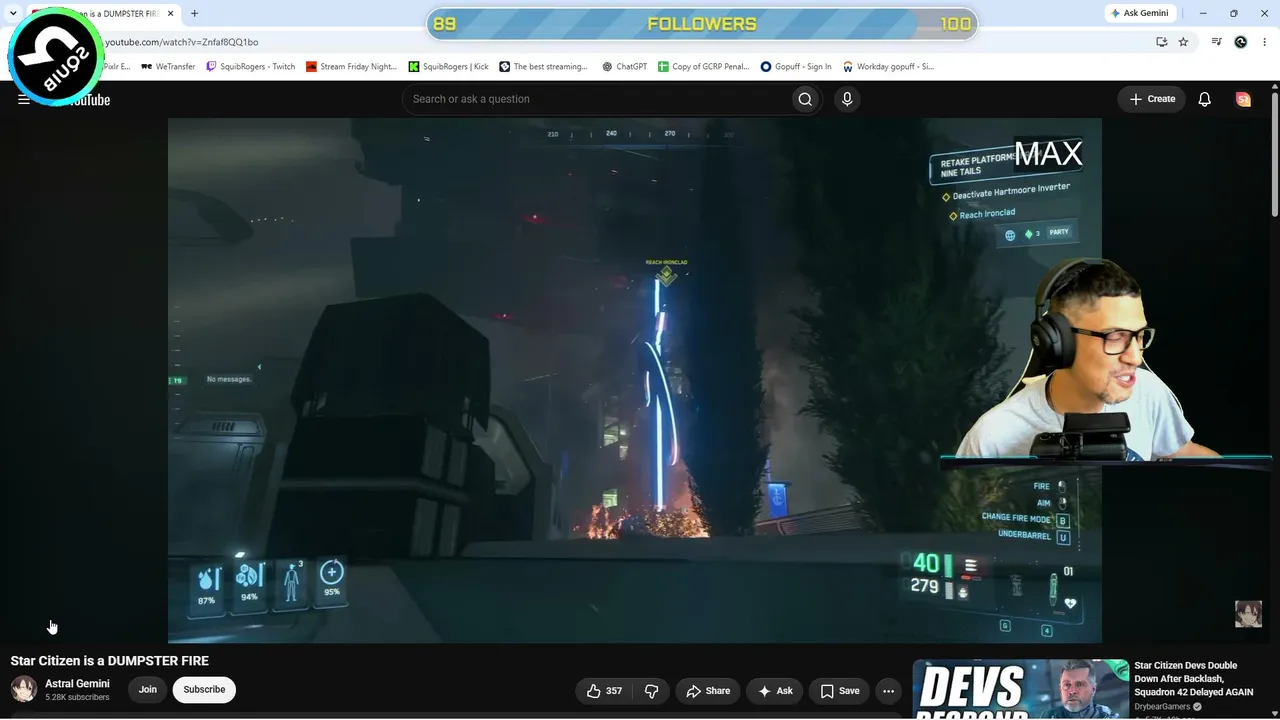Bookmark this page with the star icon

pyautogui.click(x=1183, y=42)
